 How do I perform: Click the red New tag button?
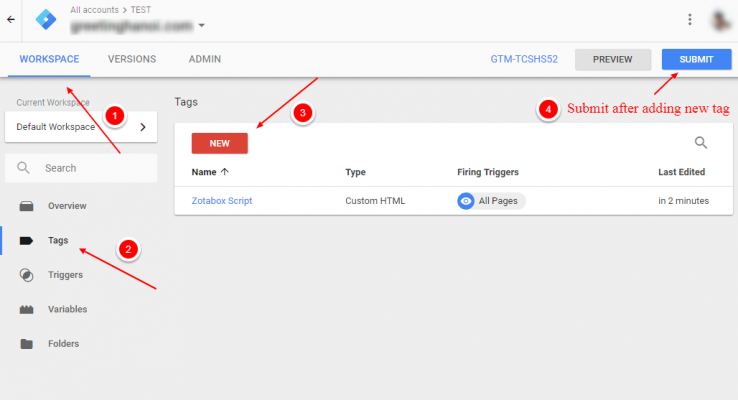pyautogui.click(x=219, y=143)
